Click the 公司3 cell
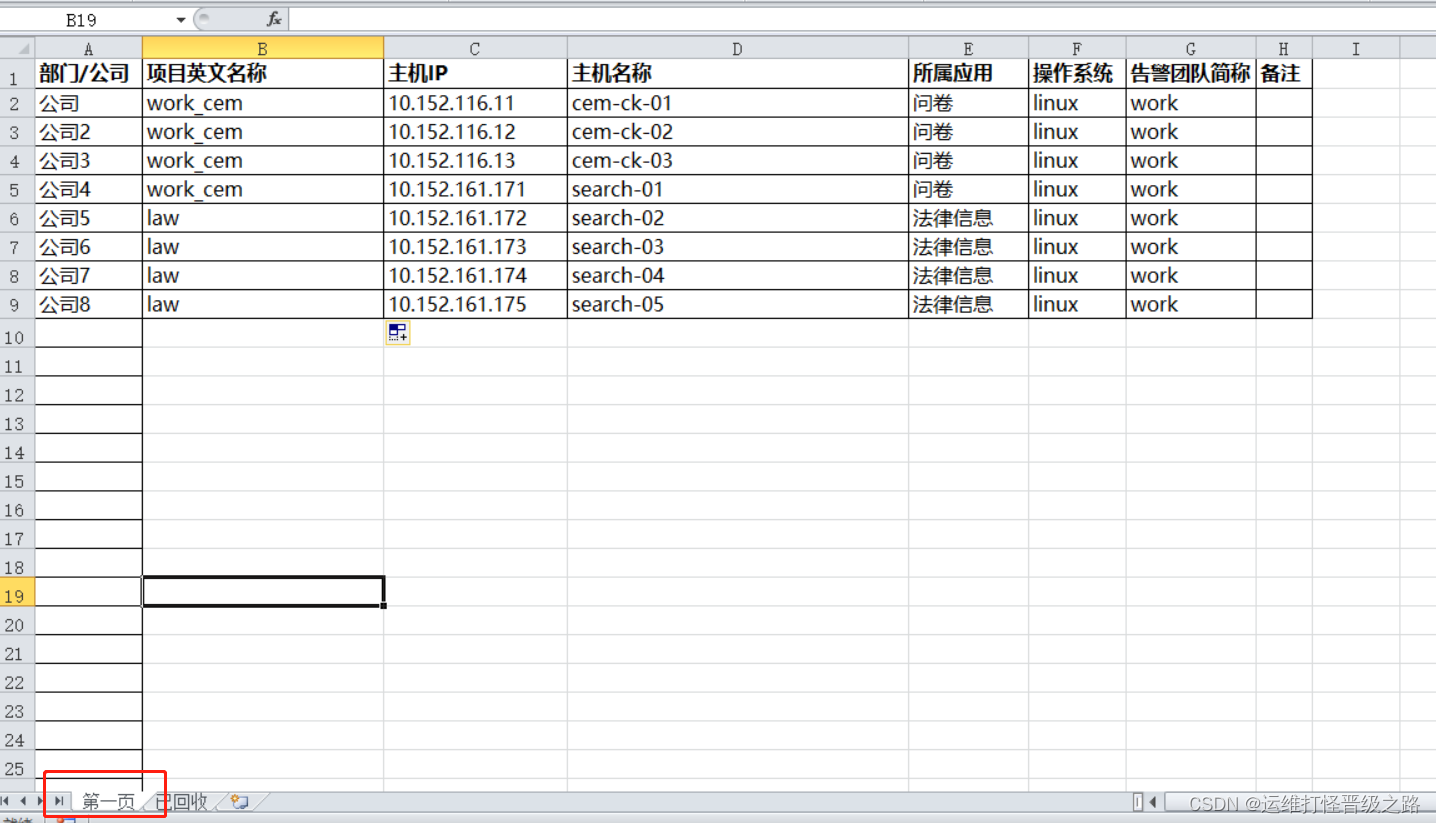The height and width of the screenshot is (823, 1436). pyautogui.click(x=89, y=161)
